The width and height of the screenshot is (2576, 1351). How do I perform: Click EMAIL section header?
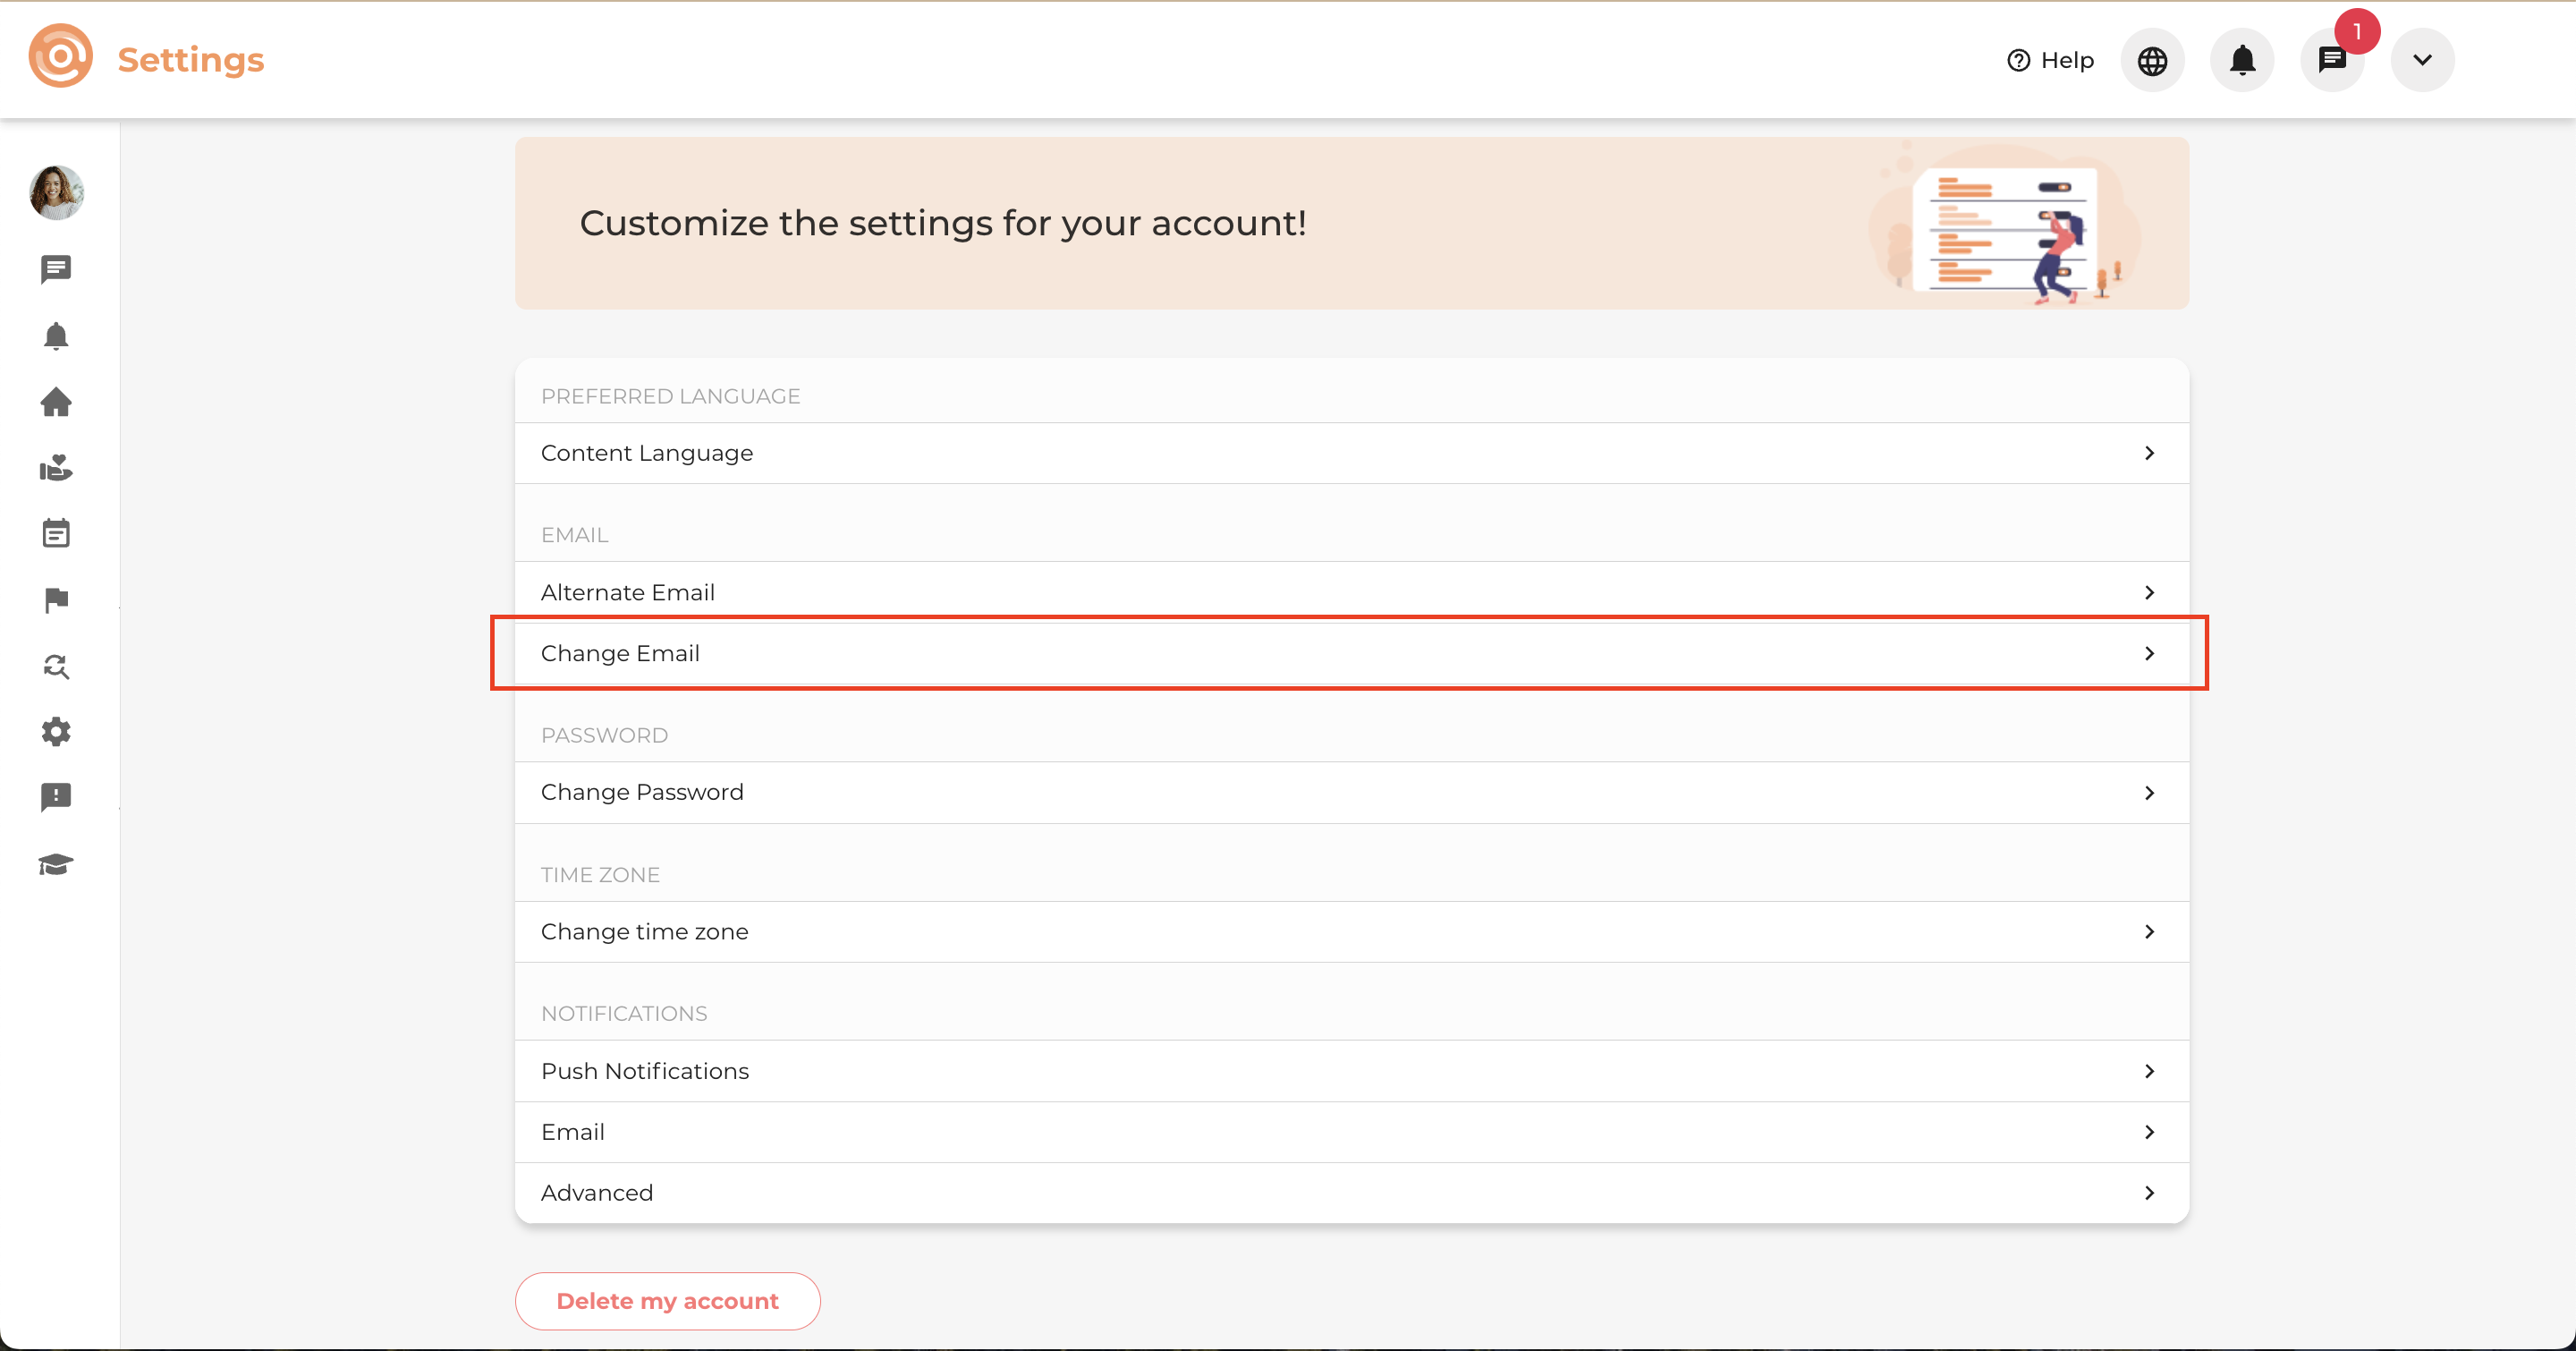(574, 535)
